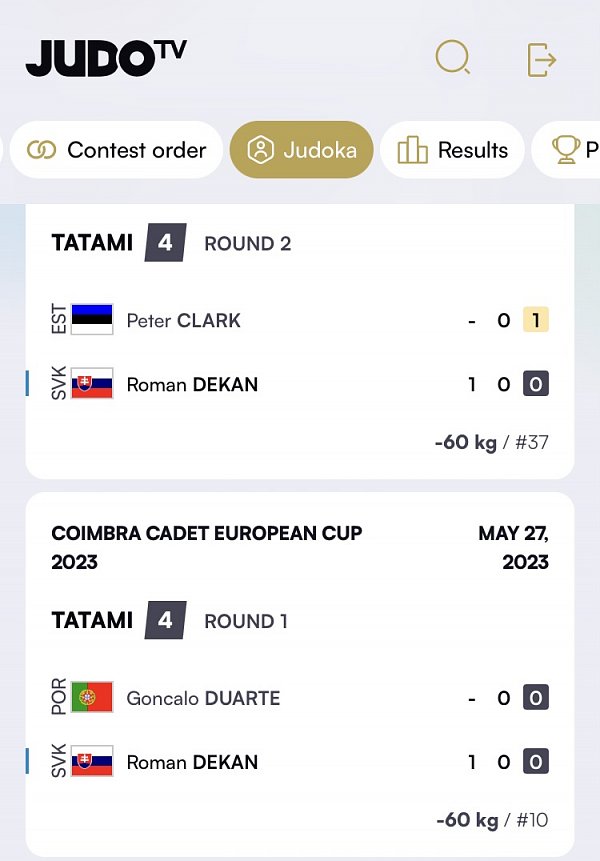Go to the JudoTV logo home
The image size is (600, 861).
[x=106, y=58]
